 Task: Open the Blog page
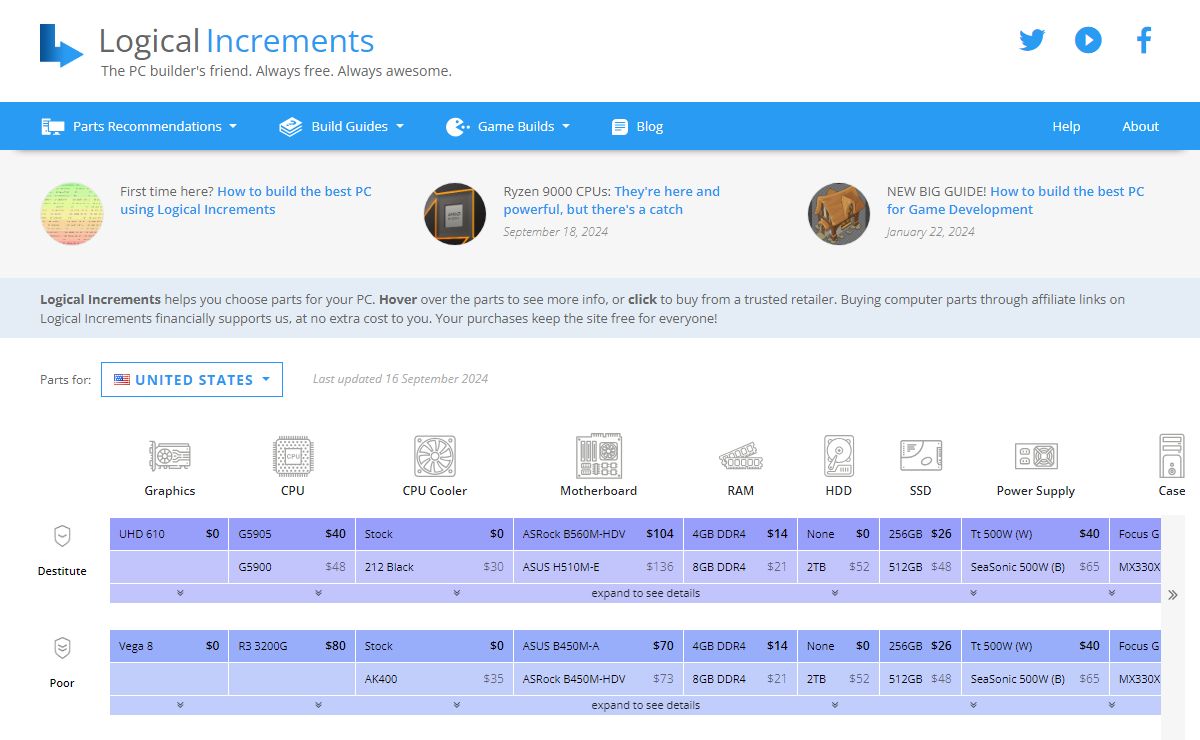click(637, 126)
